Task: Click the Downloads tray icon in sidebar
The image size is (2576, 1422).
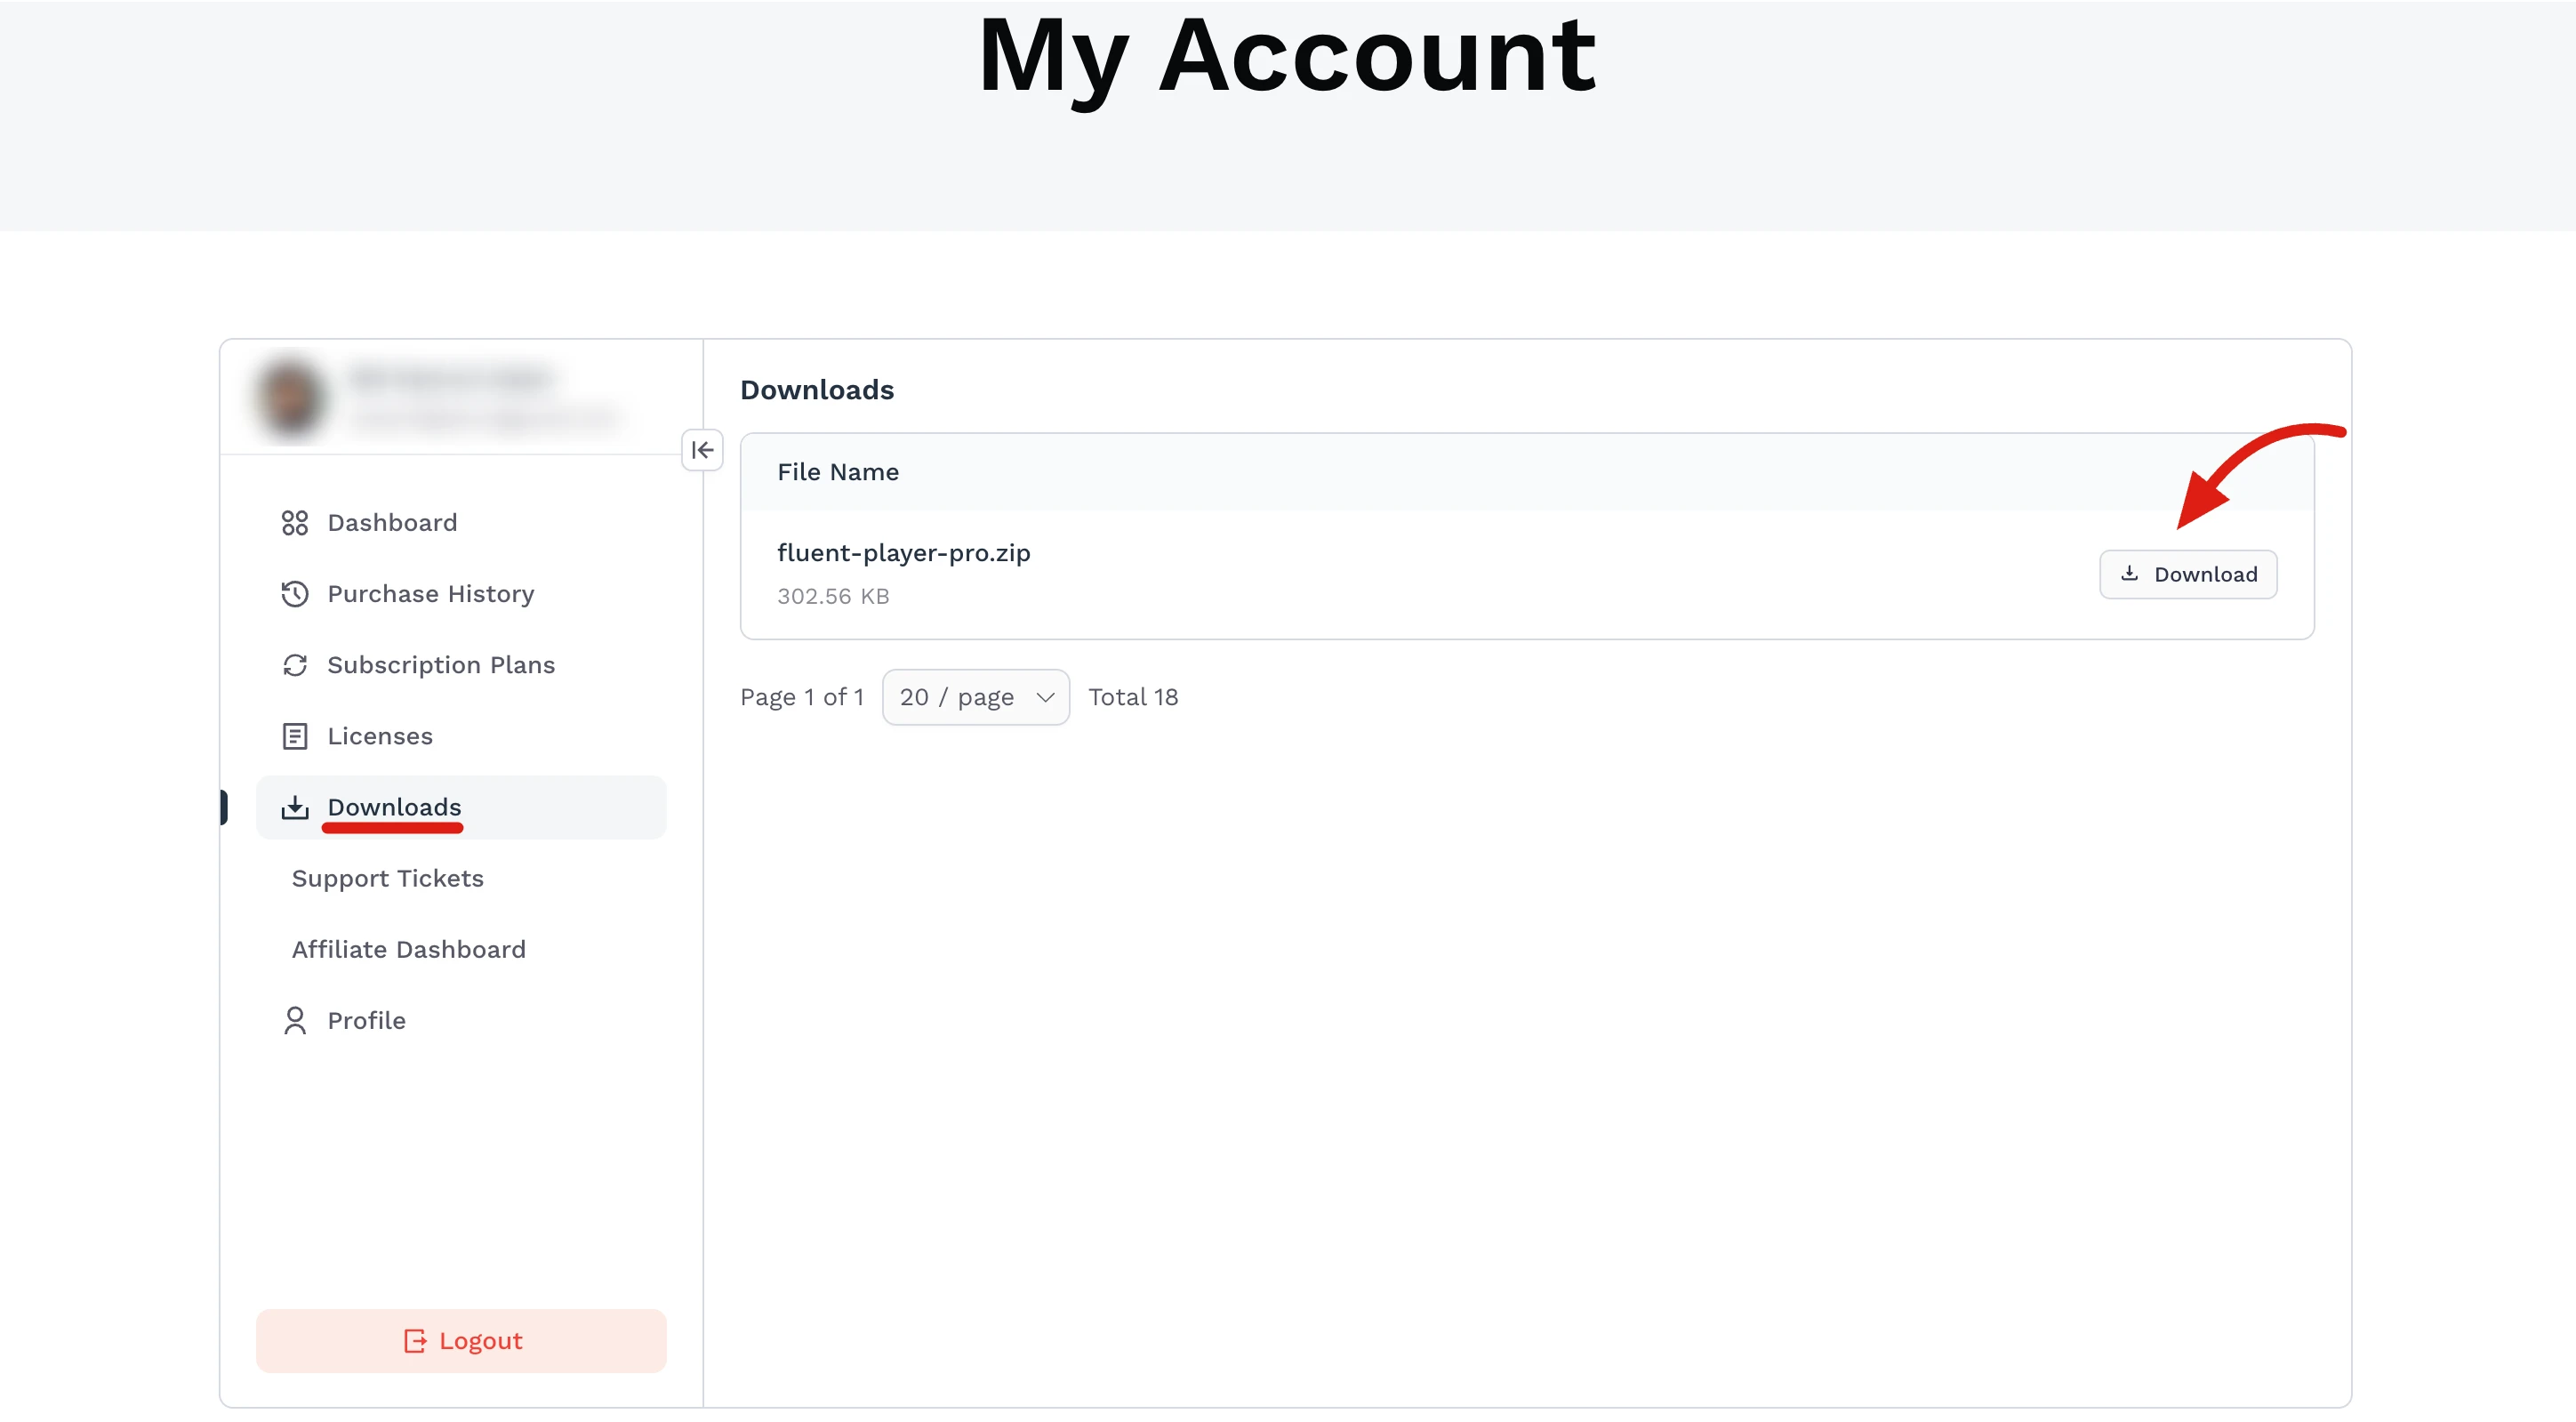Action: (294, 807)
